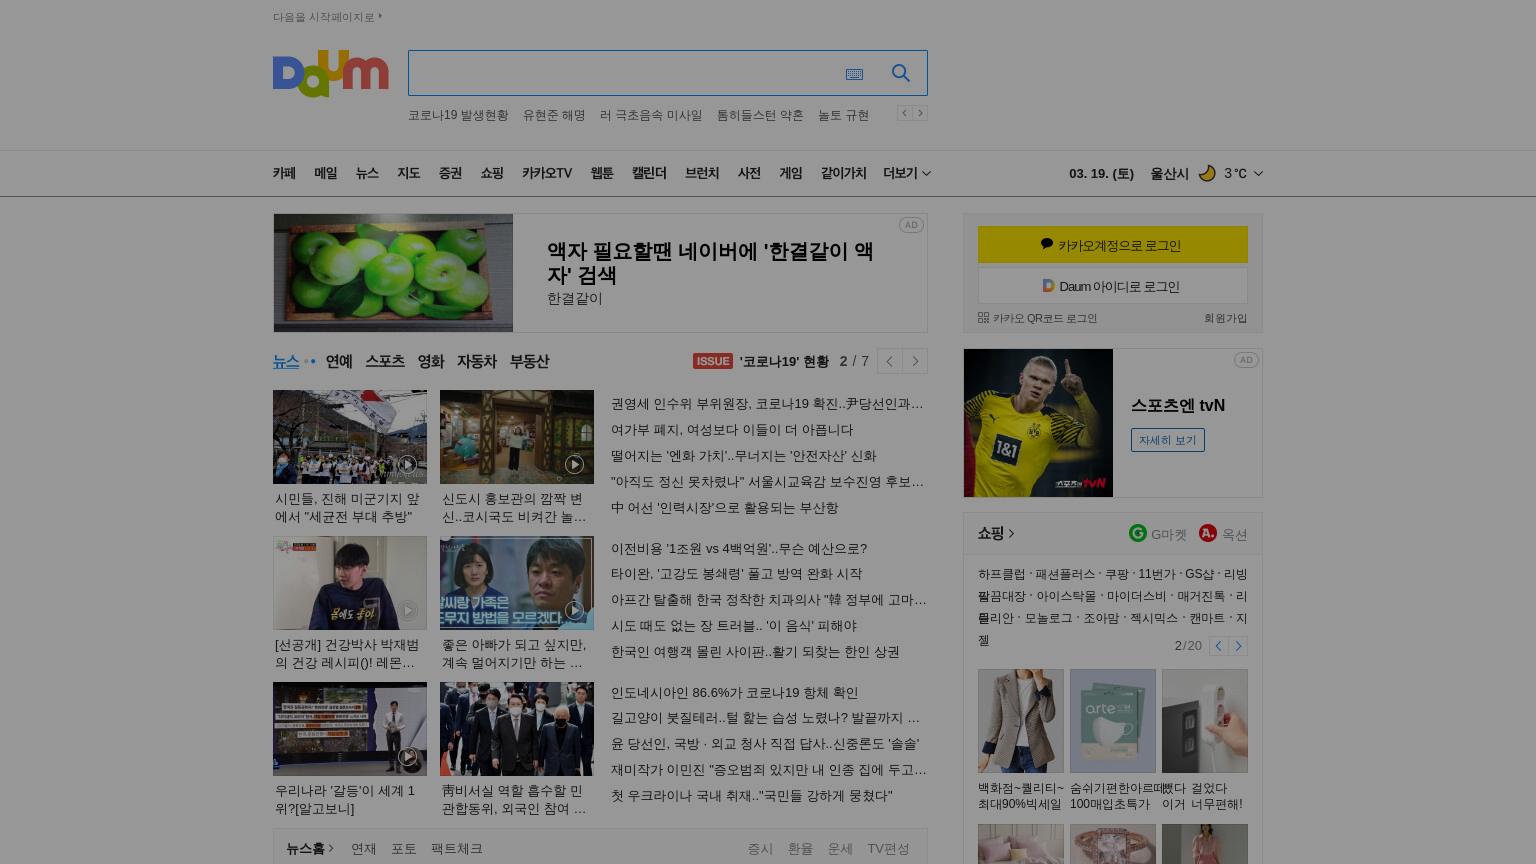Image resolution: width=1536 pixels, height=864 pixels.
Task: Switch to the 연예 news tab
Action: [x=339, y=361]
